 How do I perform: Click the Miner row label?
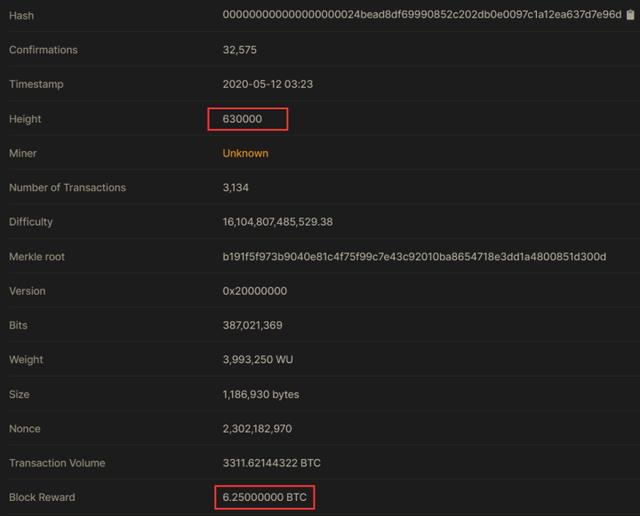point(23,153)
